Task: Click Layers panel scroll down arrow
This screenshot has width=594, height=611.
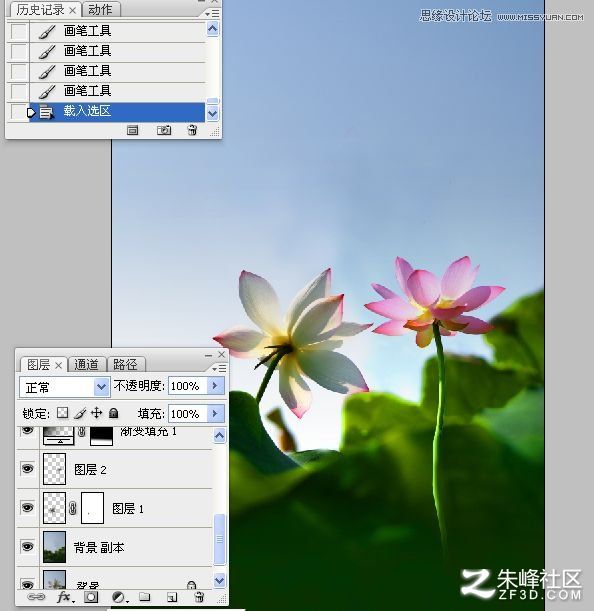Action: pyautogui.click(x=219, y=581)
